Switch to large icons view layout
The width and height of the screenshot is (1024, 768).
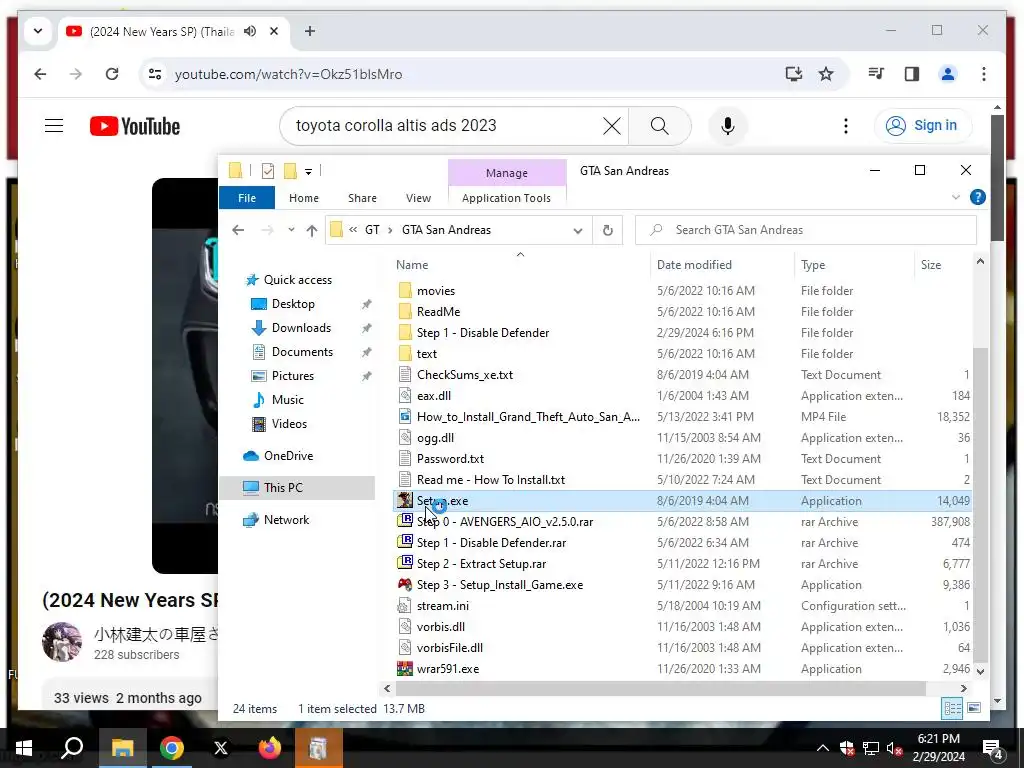pyautogui.click(x=974, y=709)
